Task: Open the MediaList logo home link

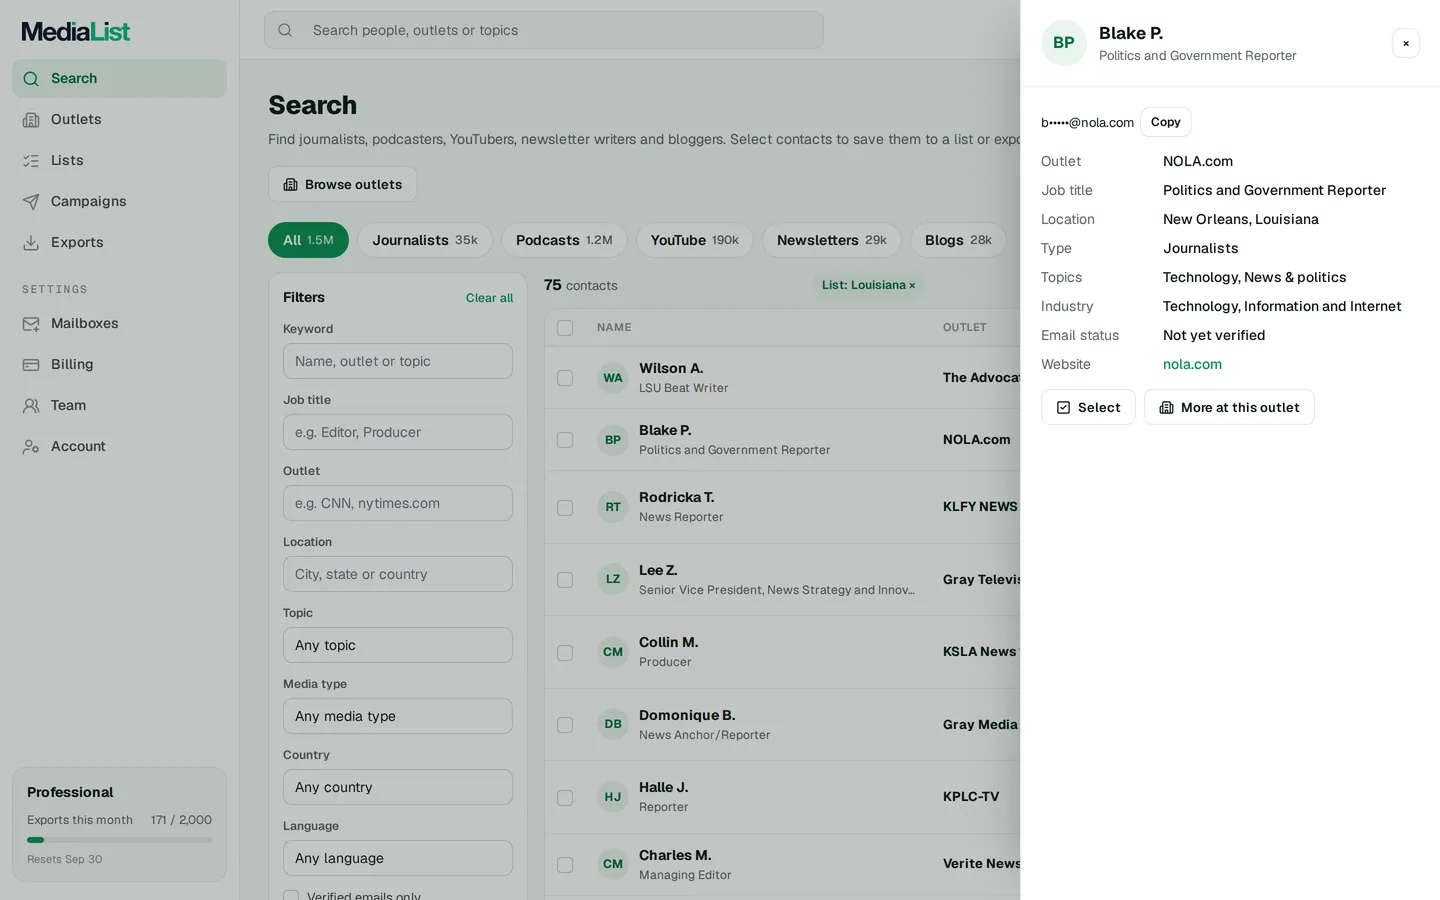Action: tap(76, 32)
